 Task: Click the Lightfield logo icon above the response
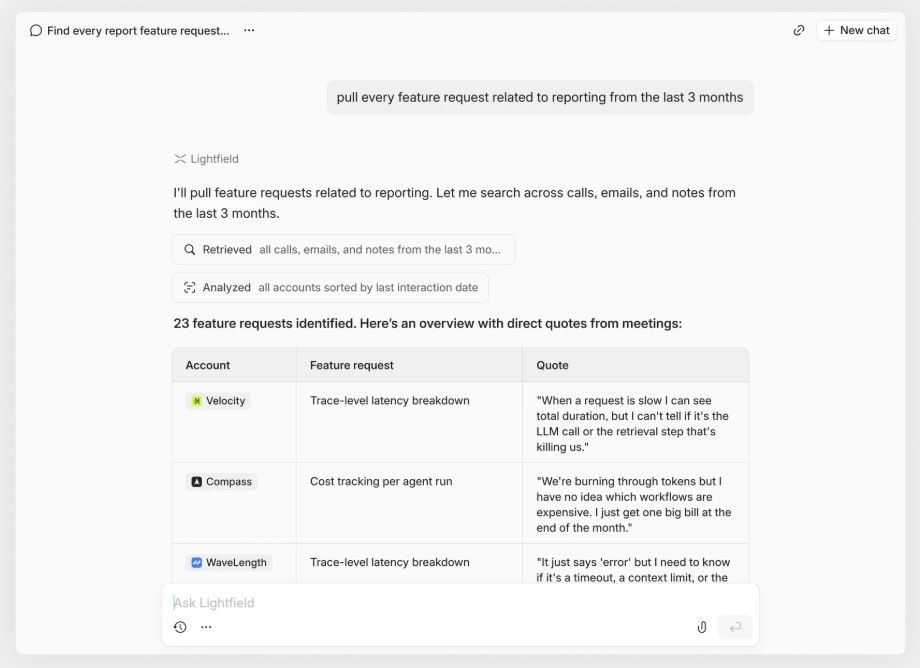click(180, 159)
